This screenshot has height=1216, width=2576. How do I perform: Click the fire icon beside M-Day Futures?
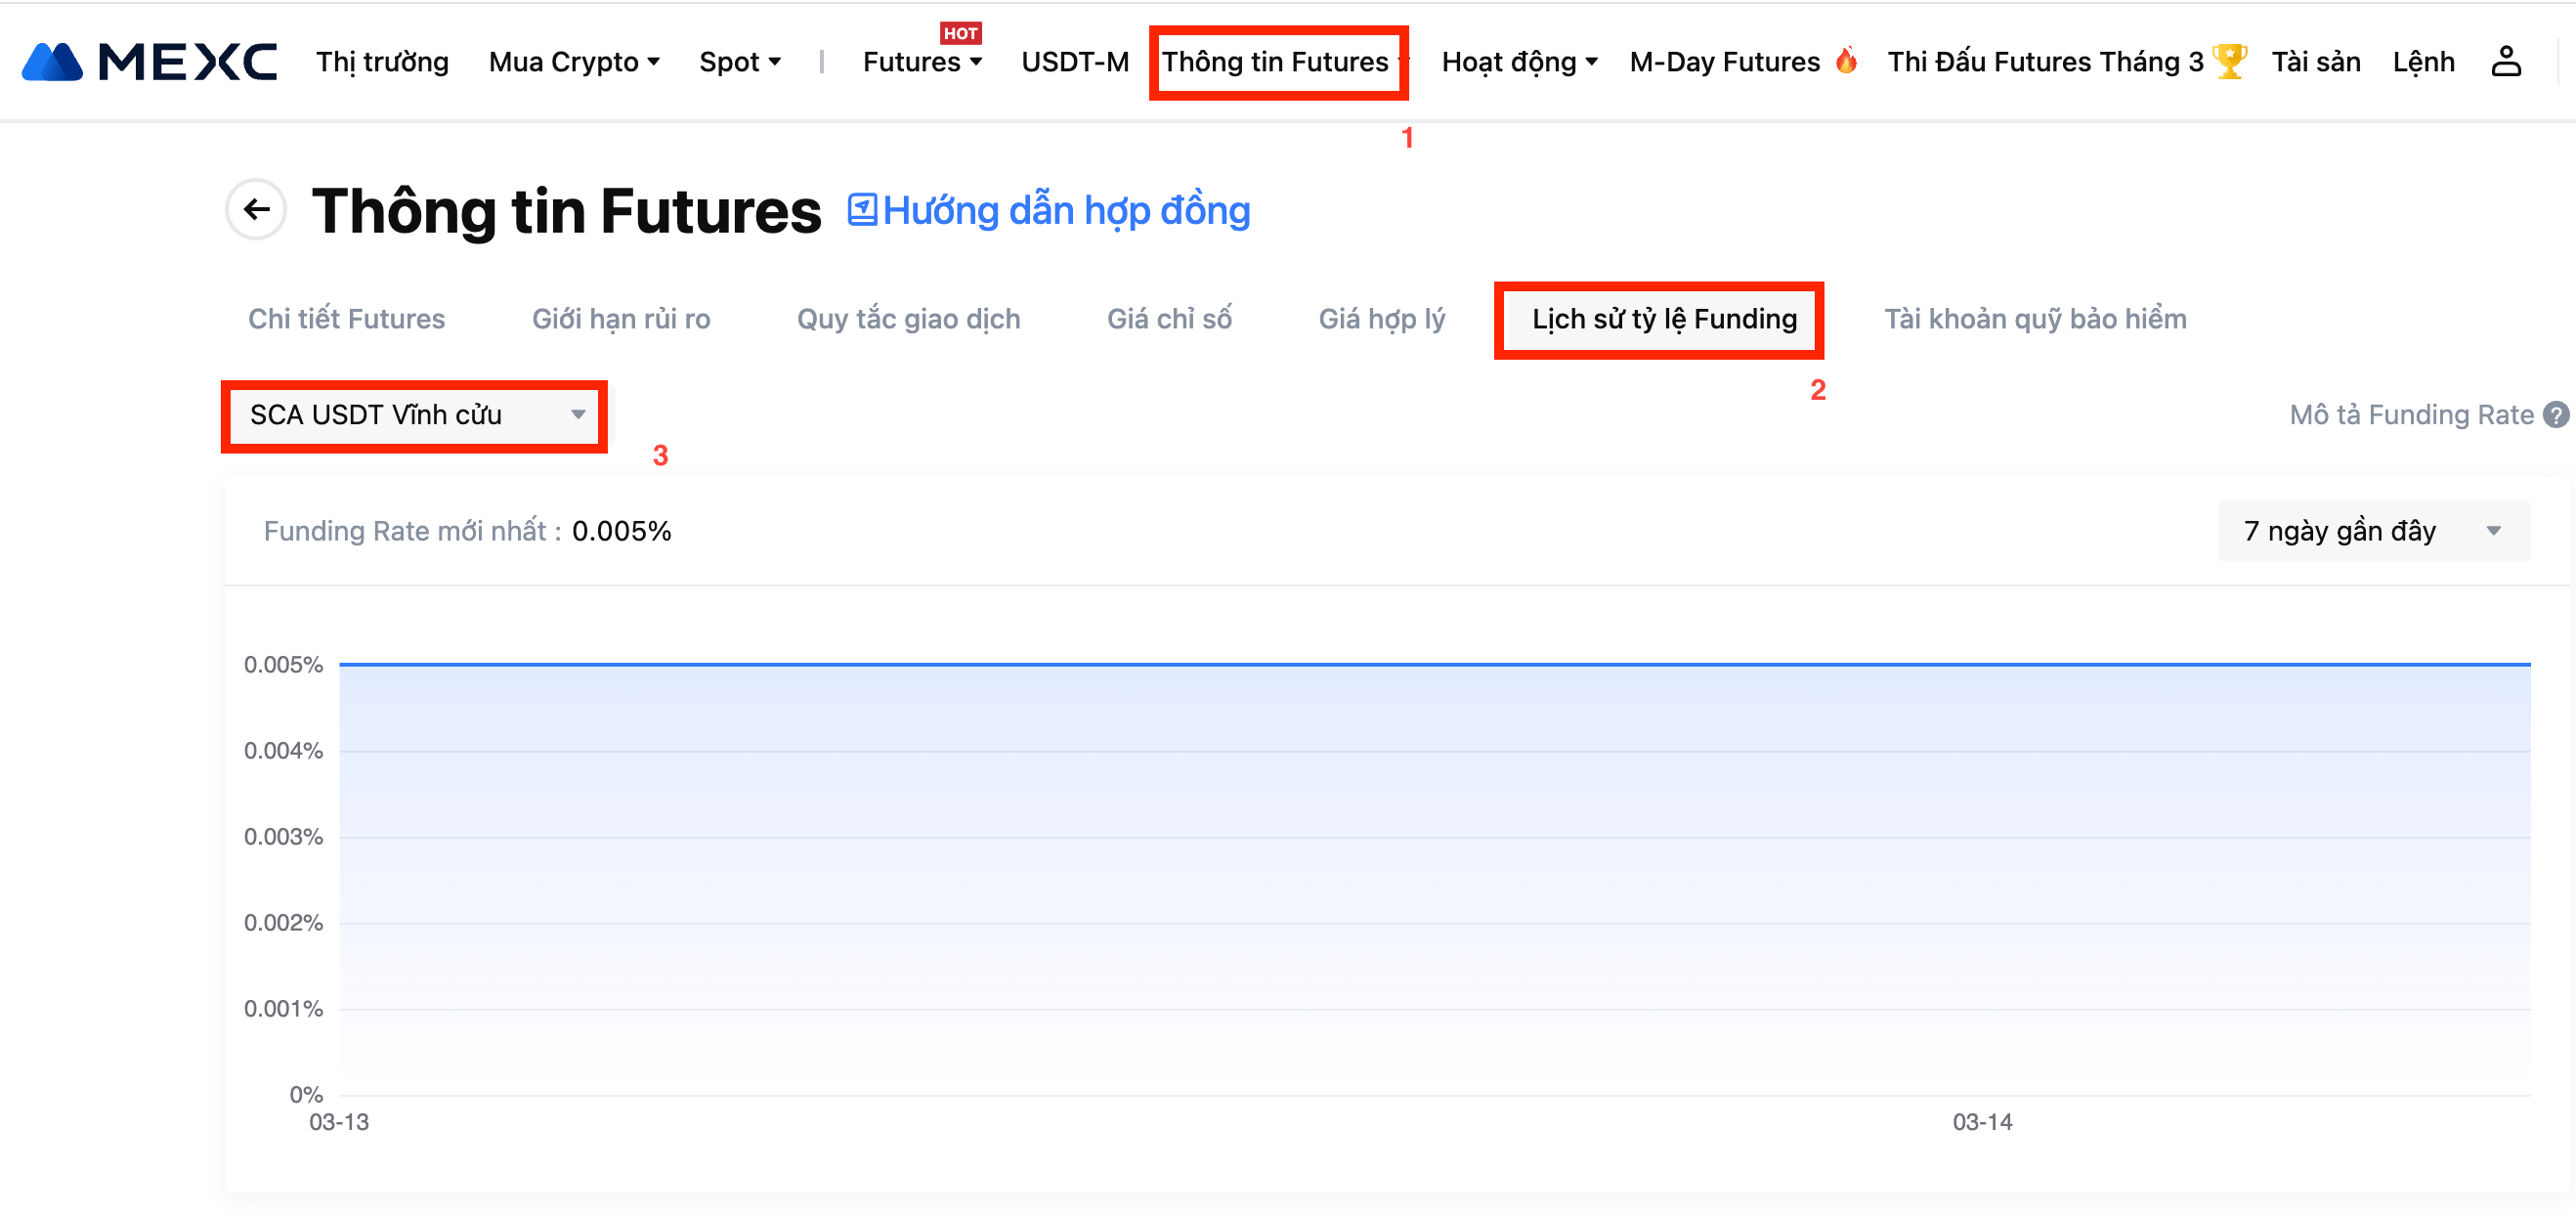(x=1846, y=60)
